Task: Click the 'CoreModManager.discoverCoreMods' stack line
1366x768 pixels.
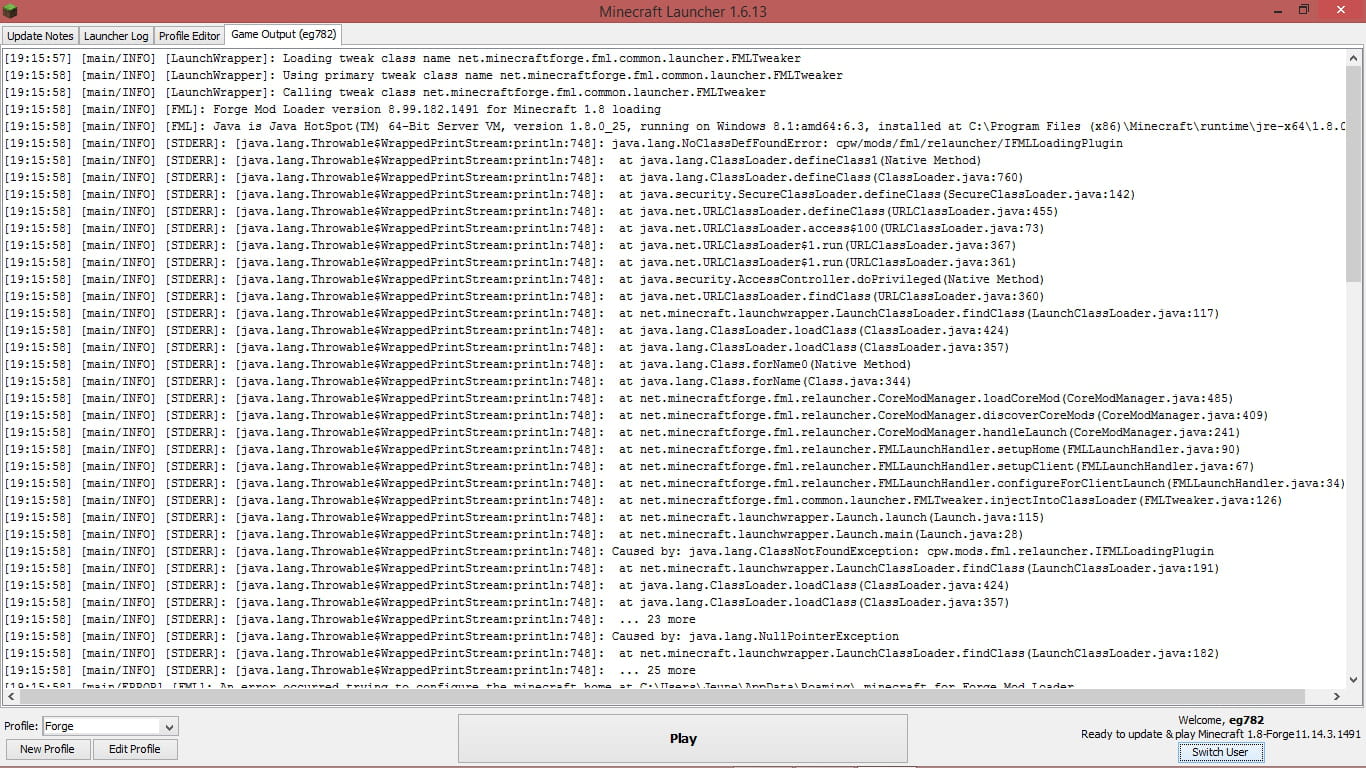Action: 637,415
